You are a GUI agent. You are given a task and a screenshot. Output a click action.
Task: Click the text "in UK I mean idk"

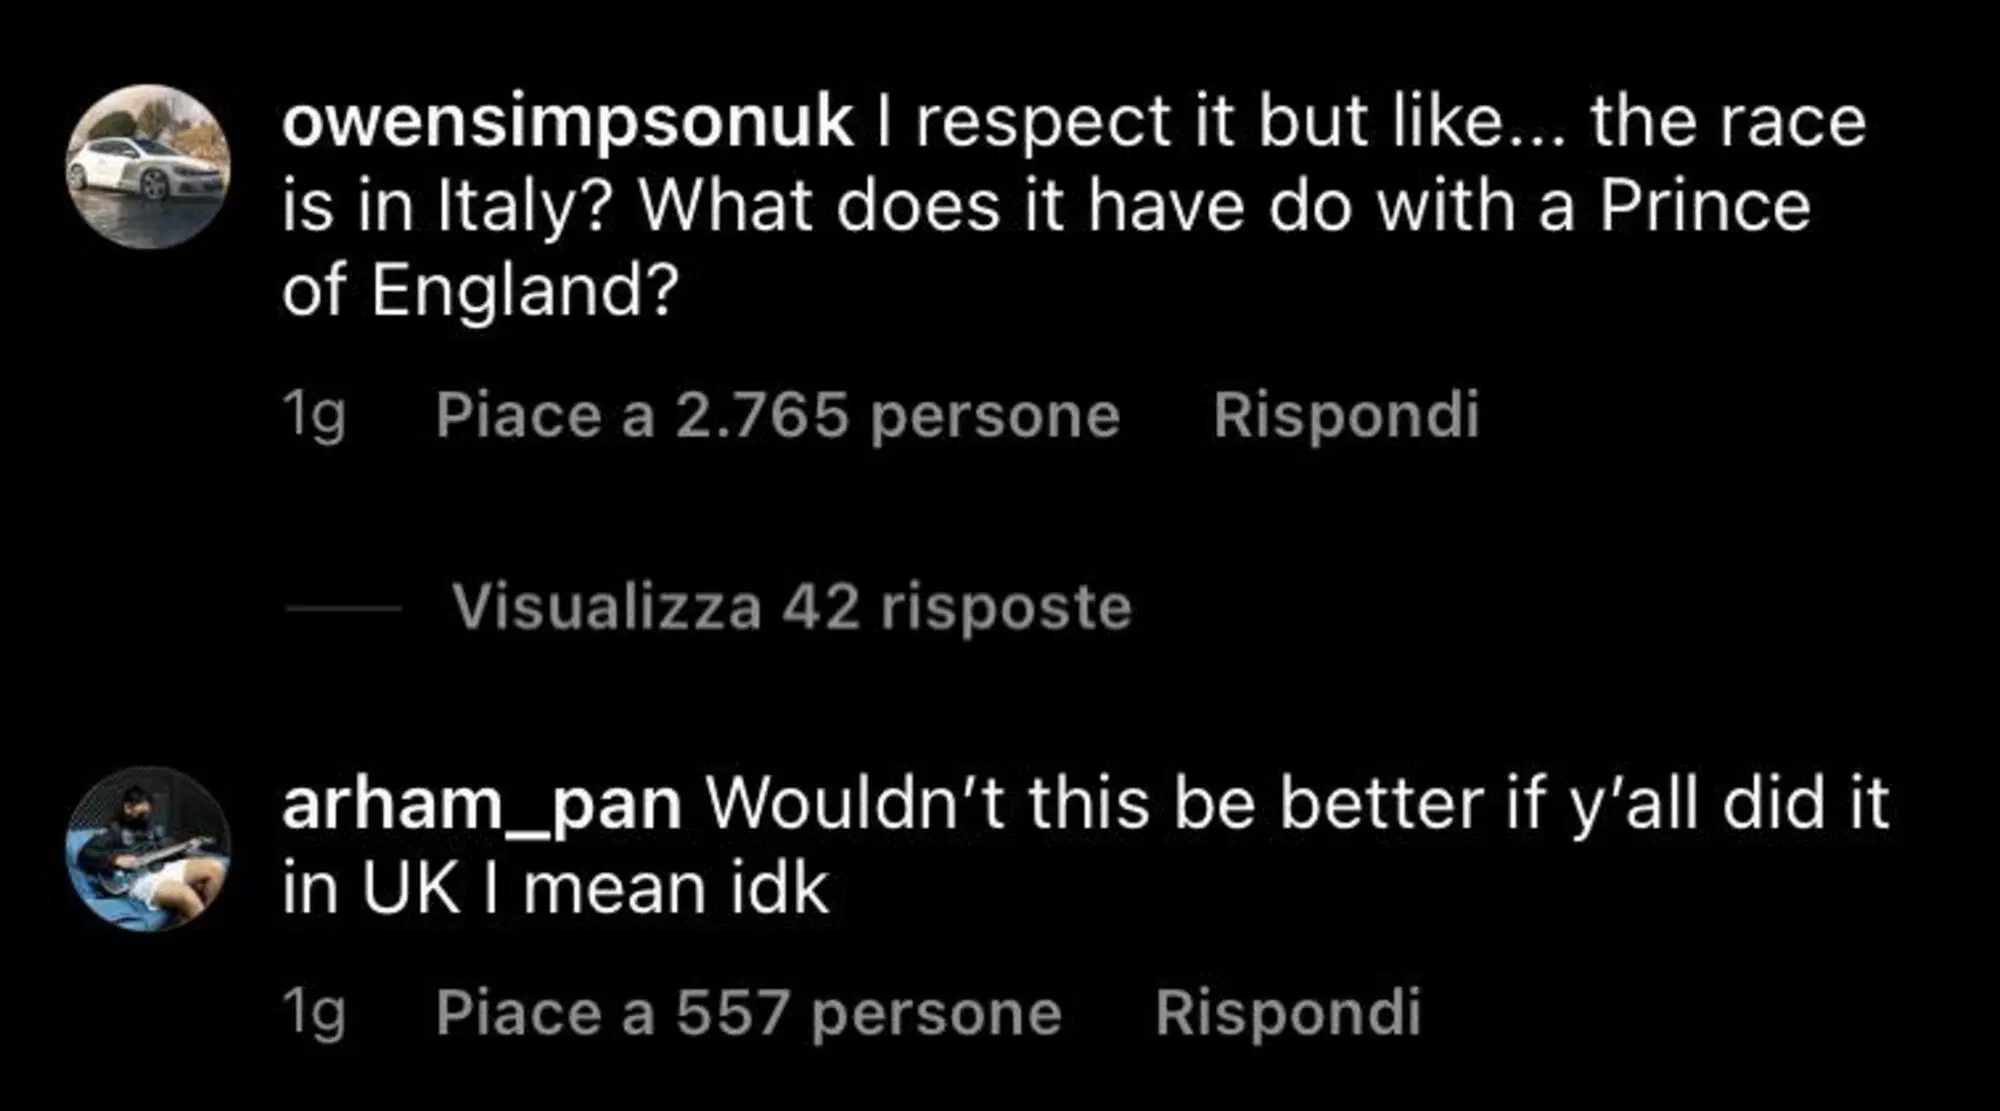point(555,888)
